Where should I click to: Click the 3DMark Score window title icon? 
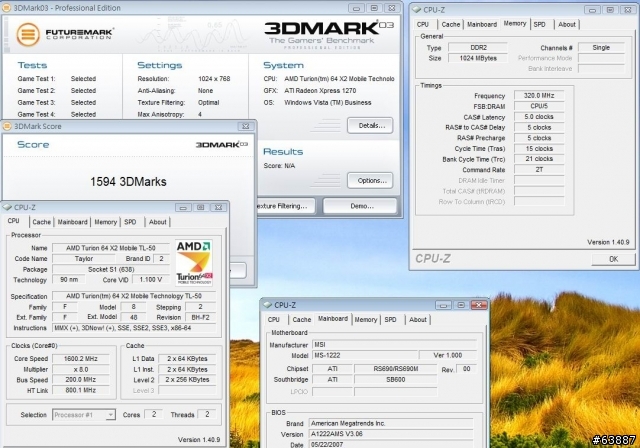tap(7, 126)
